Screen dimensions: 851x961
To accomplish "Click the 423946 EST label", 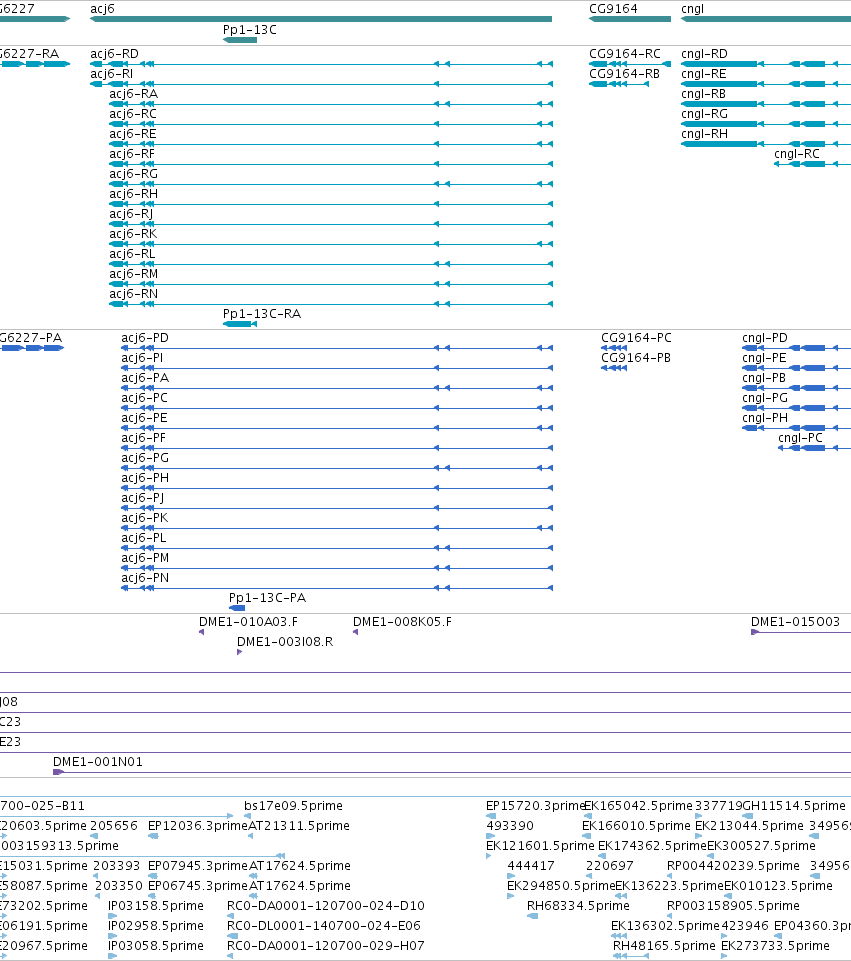I will pyautogui.click(x=744, y=925).
